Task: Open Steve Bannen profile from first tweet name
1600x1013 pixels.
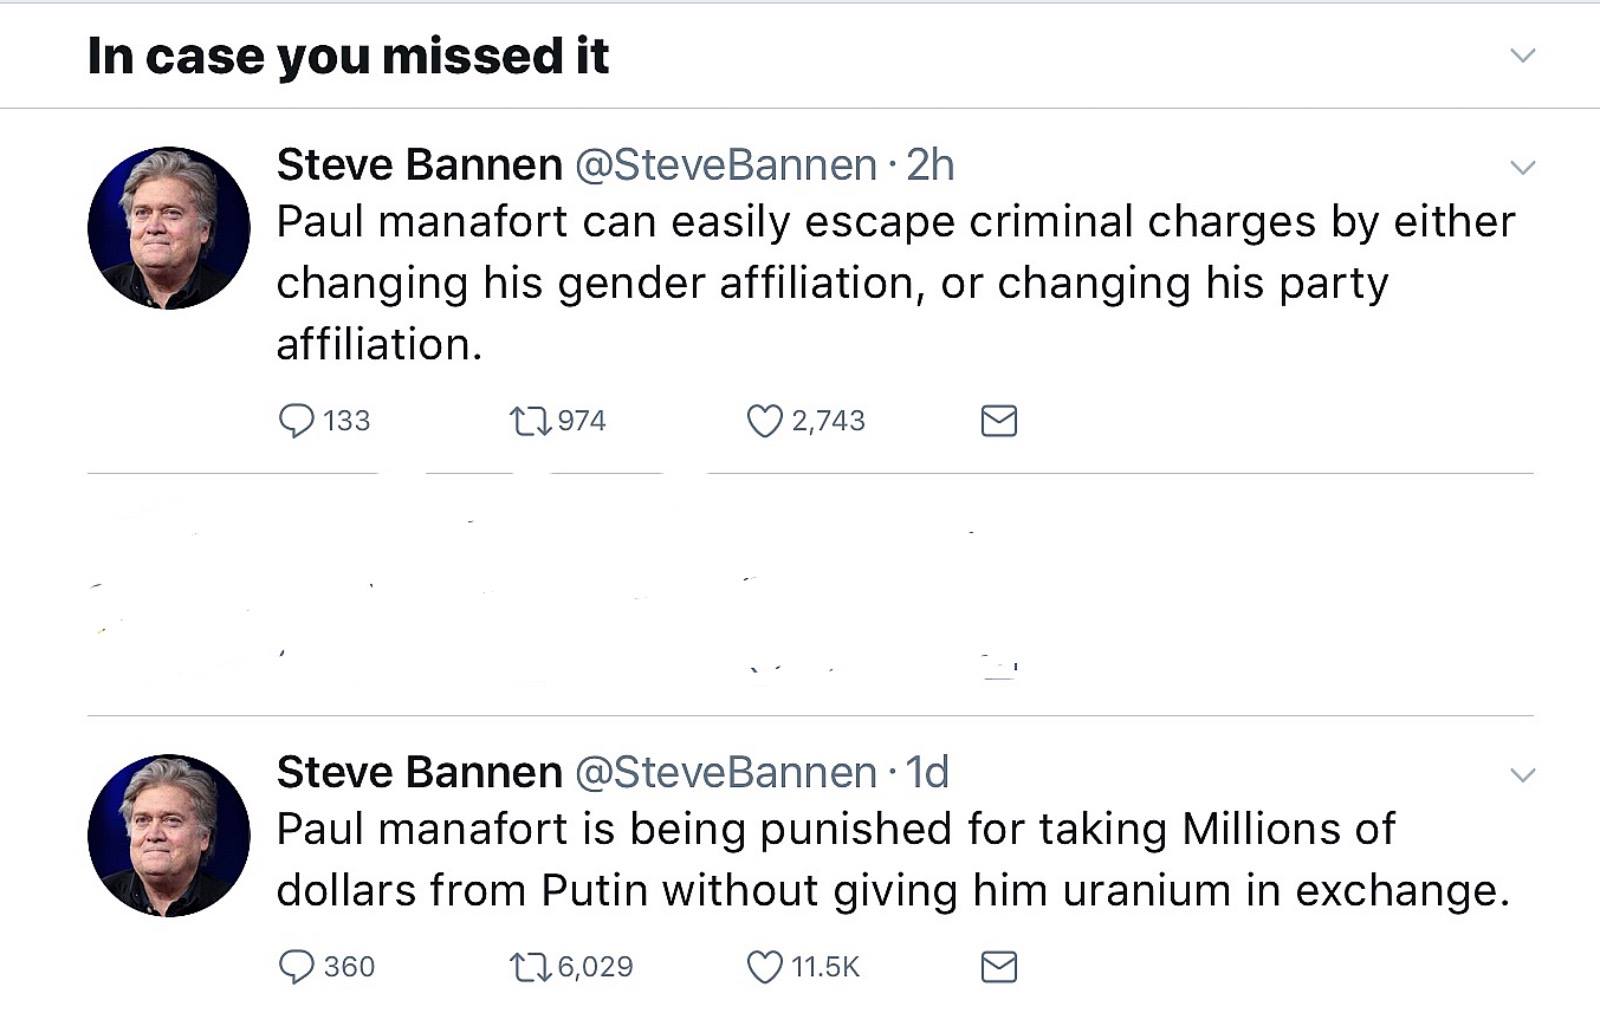Action: click(419, 165)
